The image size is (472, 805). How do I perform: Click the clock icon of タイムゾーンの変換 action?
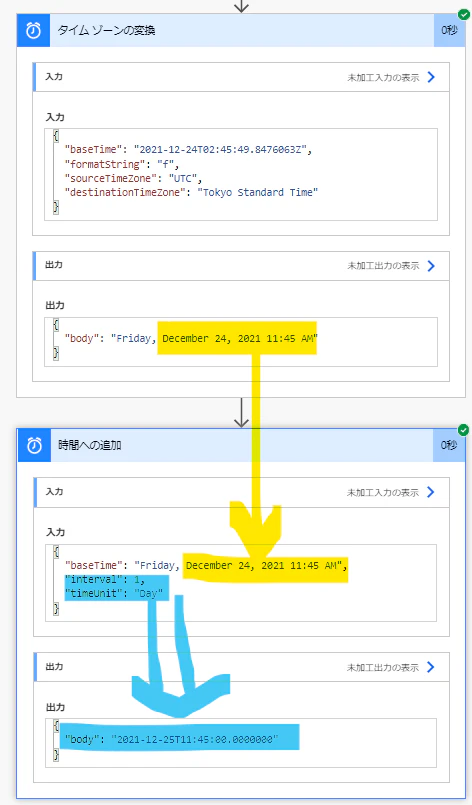(33, 30)
